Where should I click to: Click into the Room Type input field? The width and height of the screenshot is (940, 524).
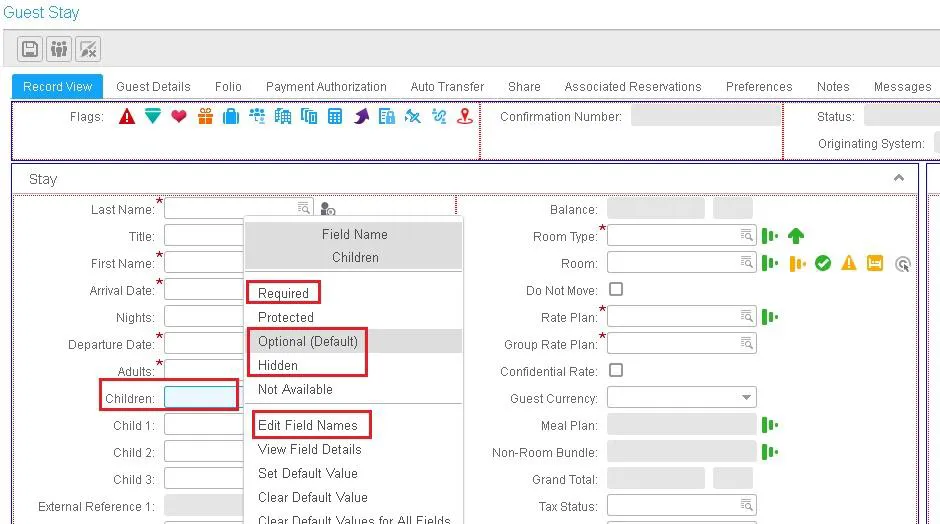pos(682,236)
